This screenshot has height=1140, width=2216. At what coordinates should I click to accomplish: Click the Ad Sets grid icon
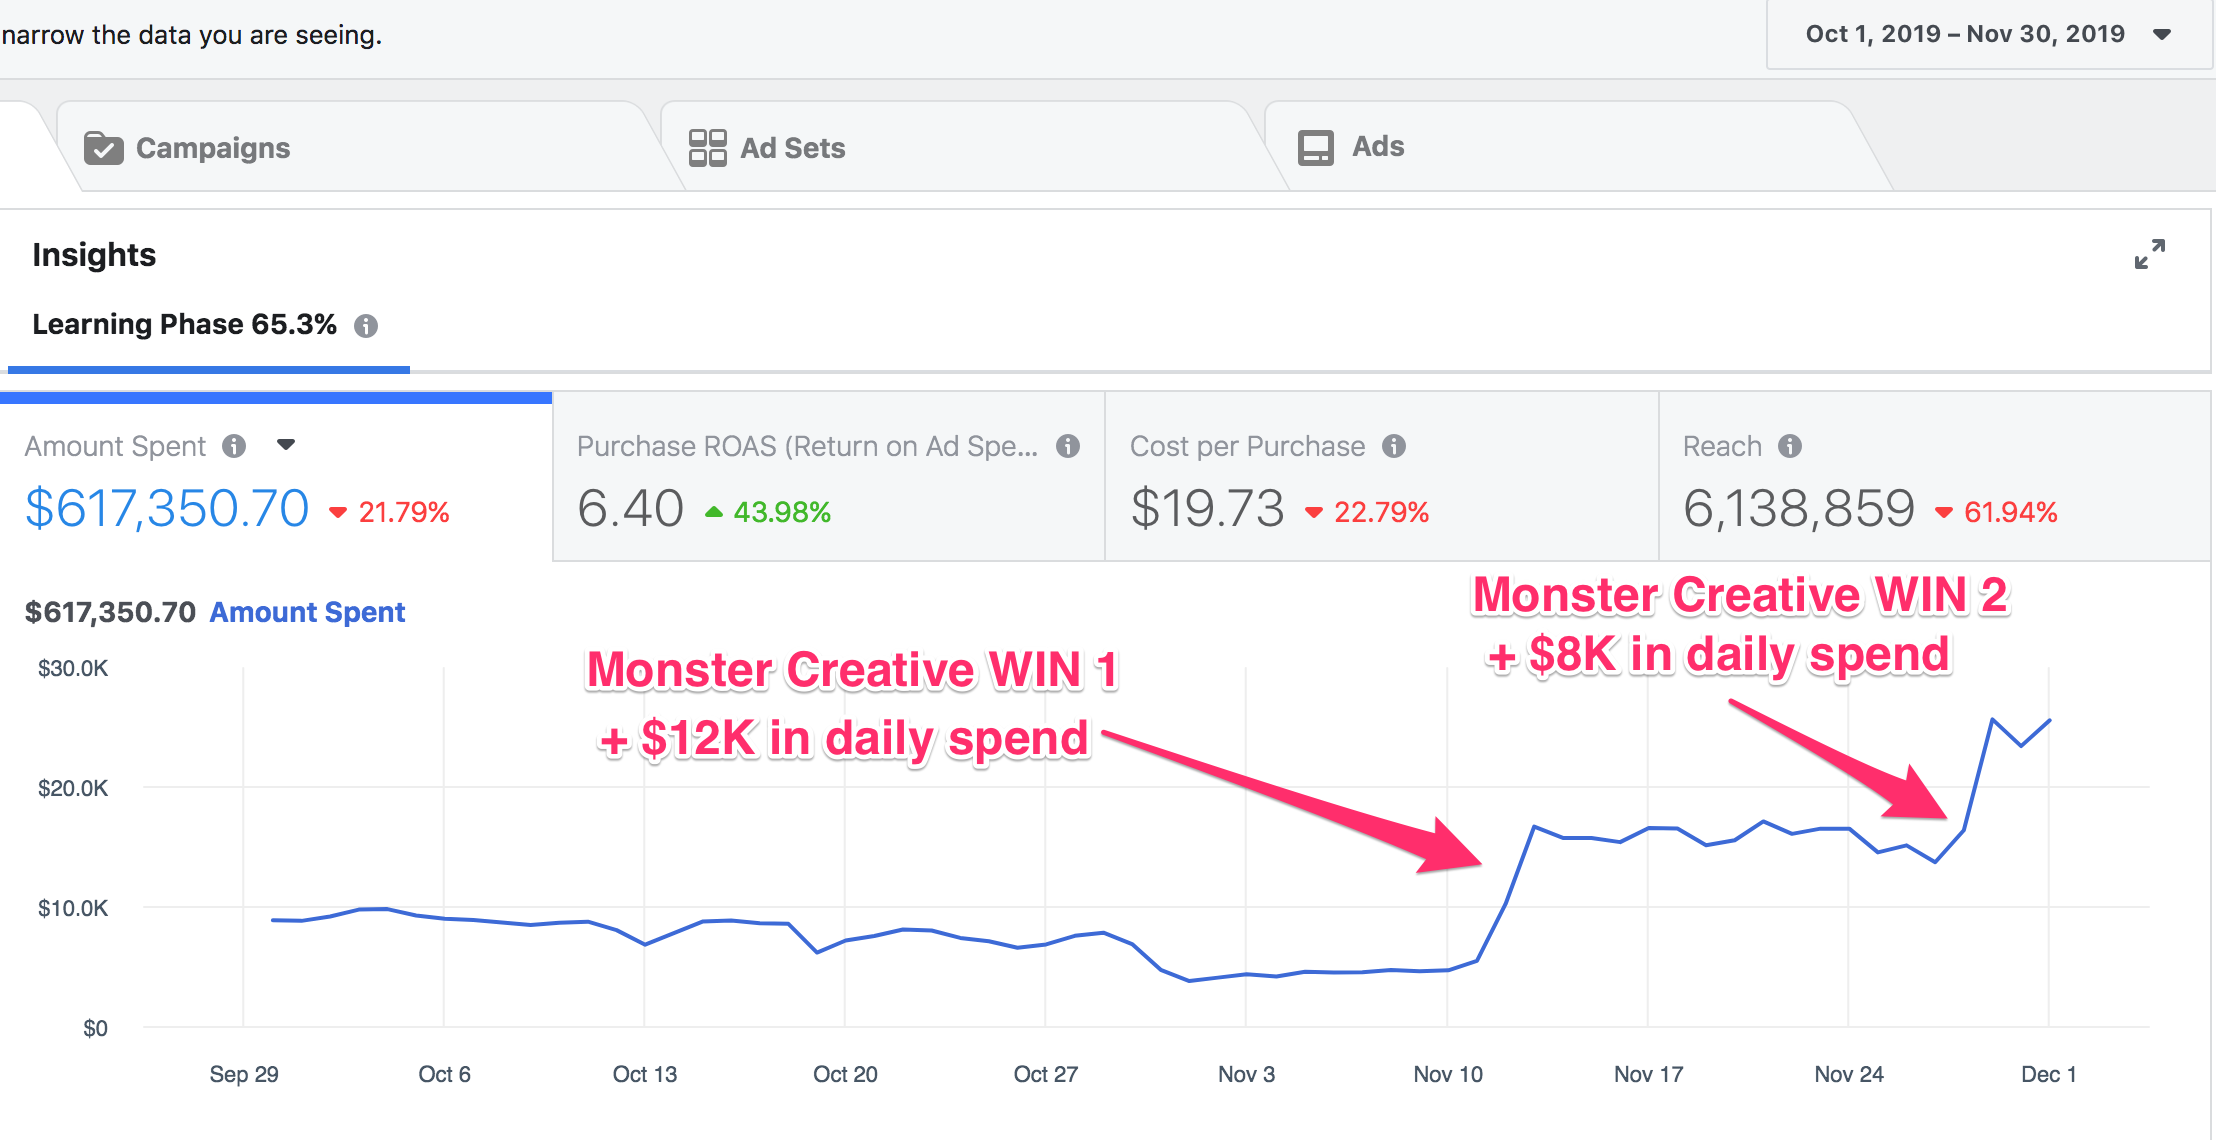tap(707, 147)
